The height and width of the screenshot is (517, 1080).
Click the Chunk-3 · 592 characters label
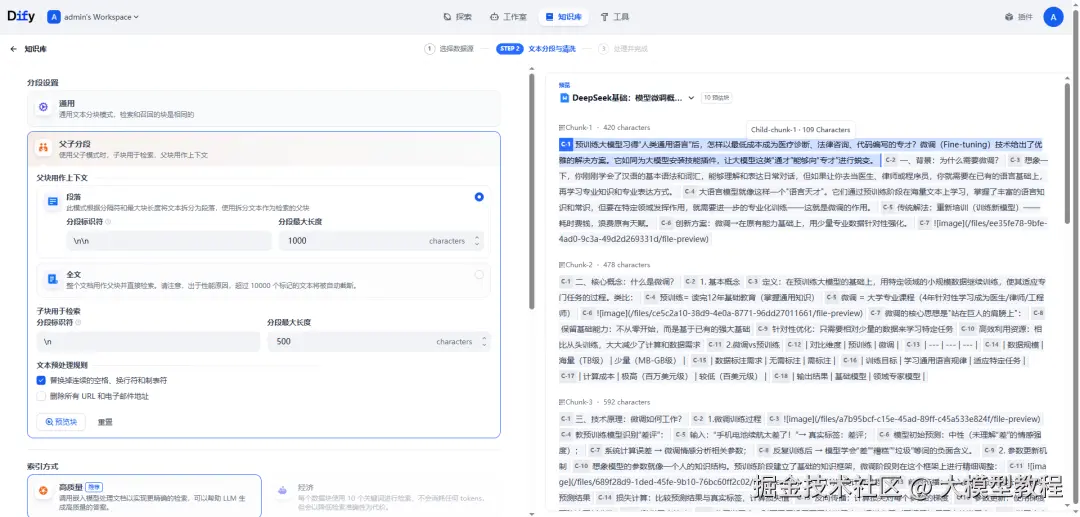pos(604,402)
